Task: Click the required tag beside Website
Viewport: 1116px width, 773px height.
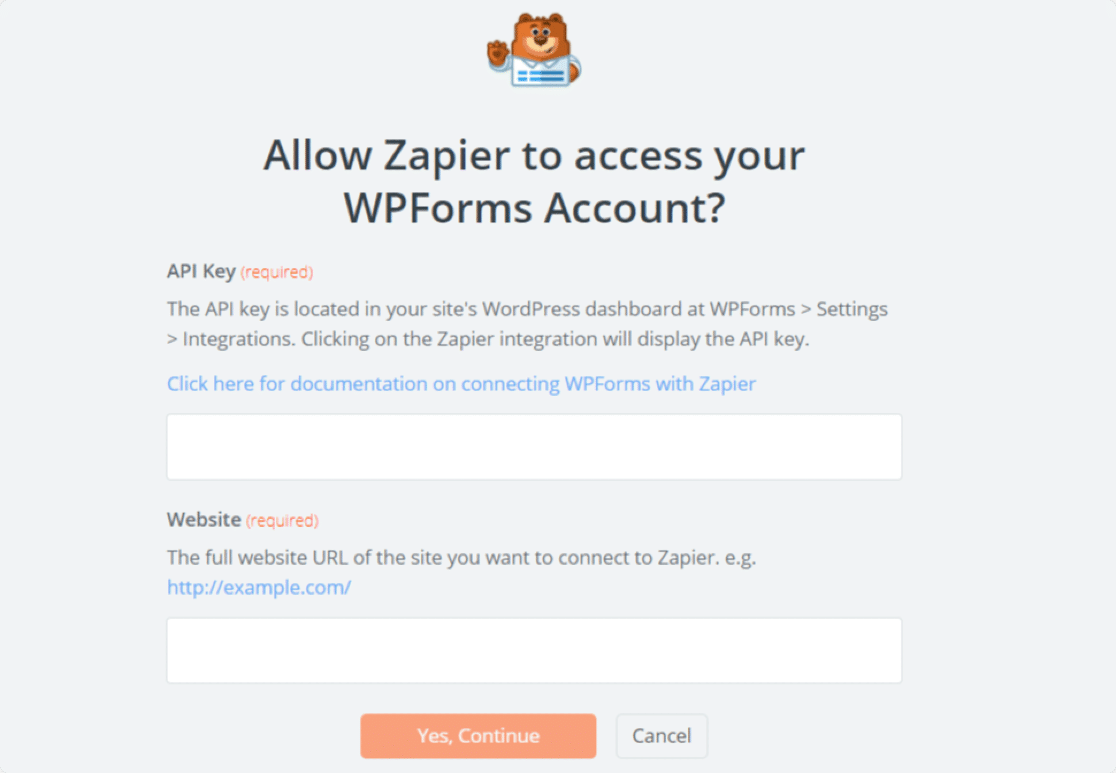Action: point(282,521)
